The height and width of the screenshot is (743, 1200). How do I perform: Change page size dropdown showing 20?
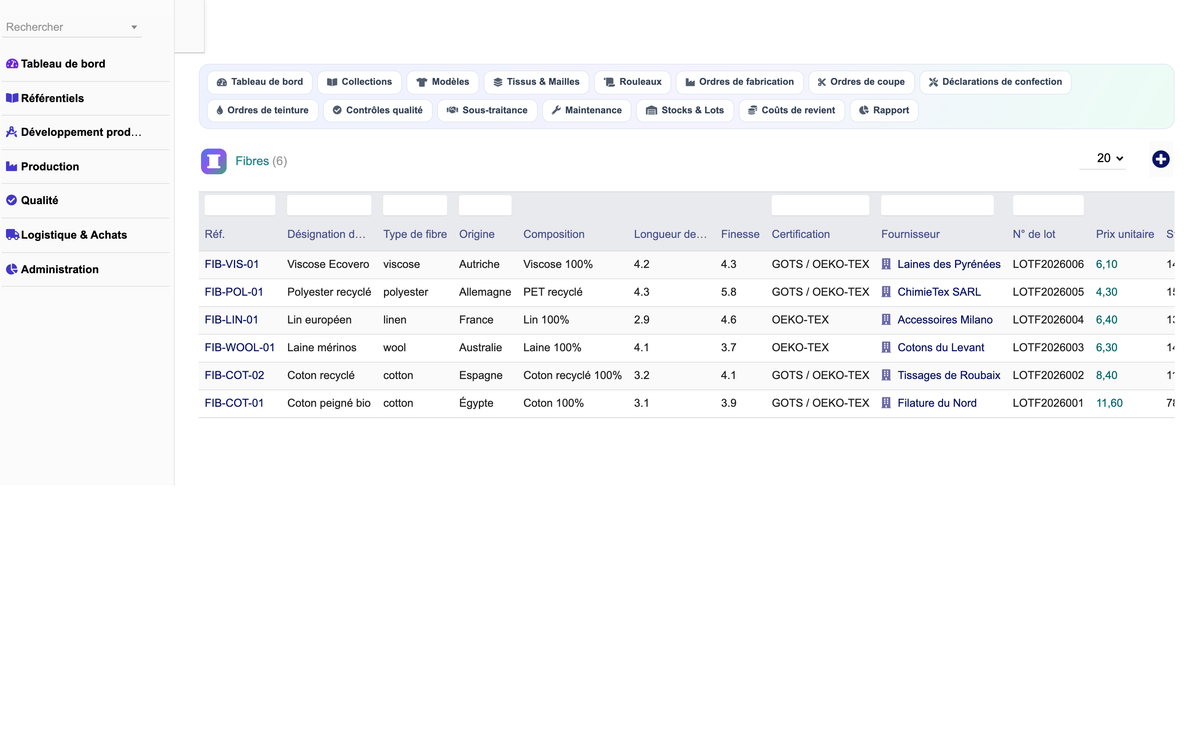click(x=1103, y=158)
